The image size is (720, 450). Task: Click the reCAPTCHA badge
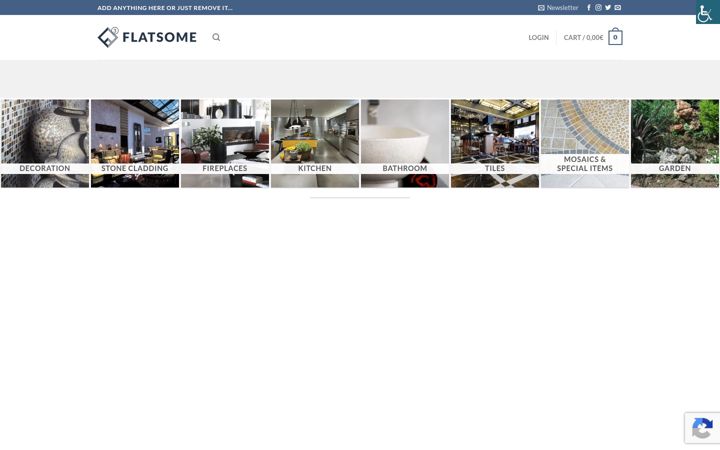(x=702, y=428)
